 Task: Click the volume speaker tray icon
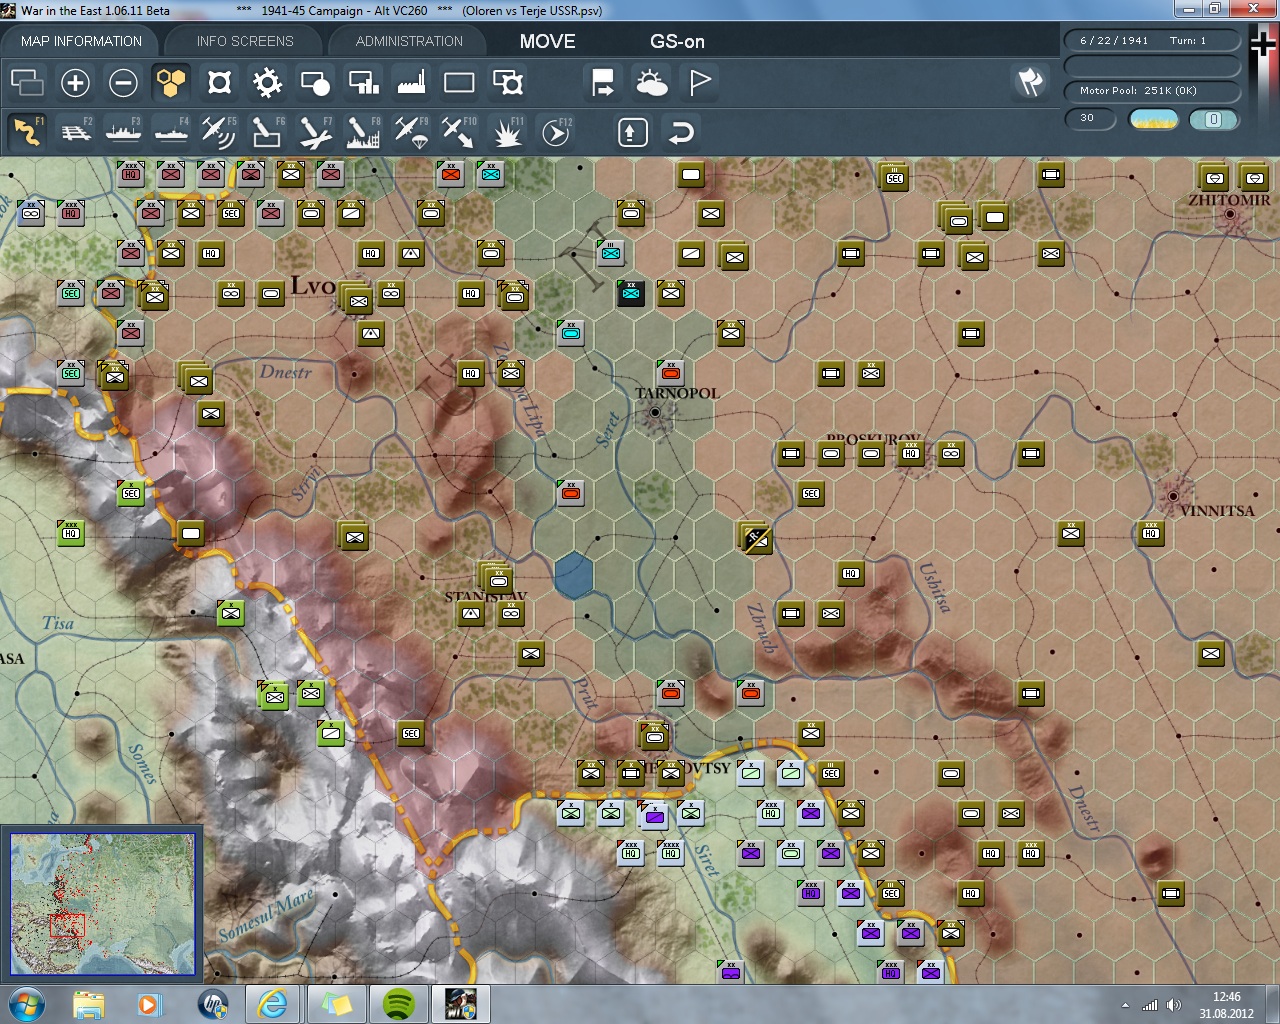1174,1005
